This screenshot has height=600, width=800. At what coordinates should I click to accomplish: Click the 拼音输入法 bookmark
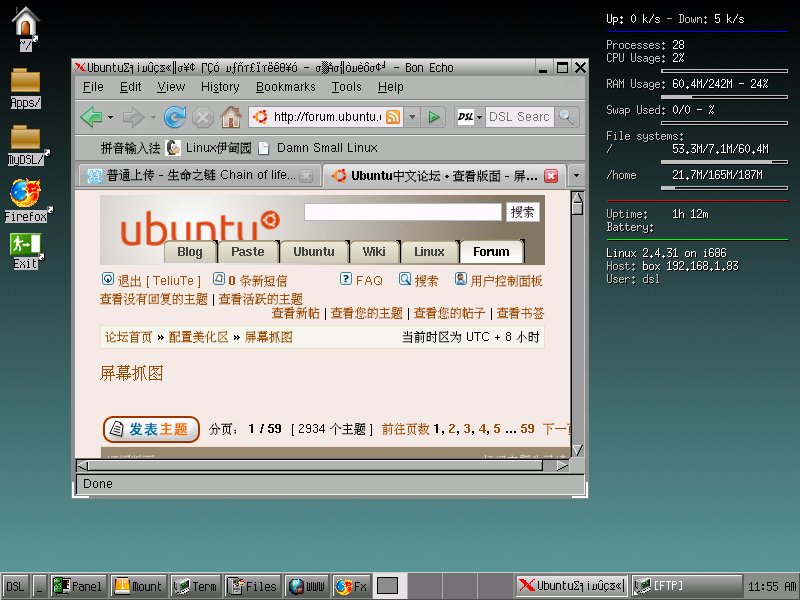tap(130, 148)
